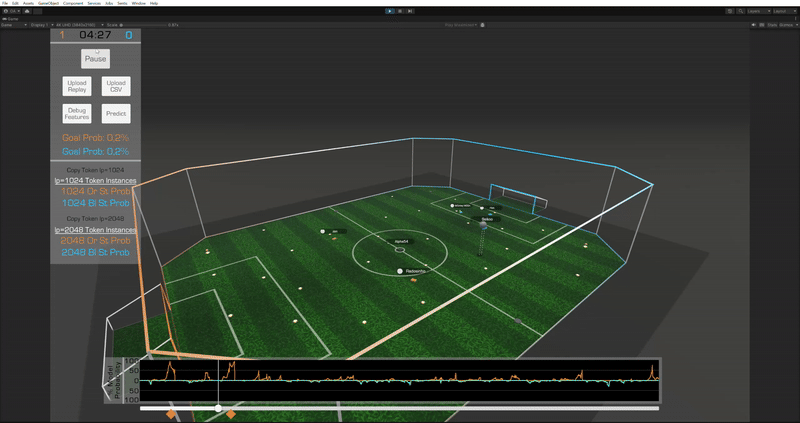Open the Display 1 dropdown

(38, 23)
